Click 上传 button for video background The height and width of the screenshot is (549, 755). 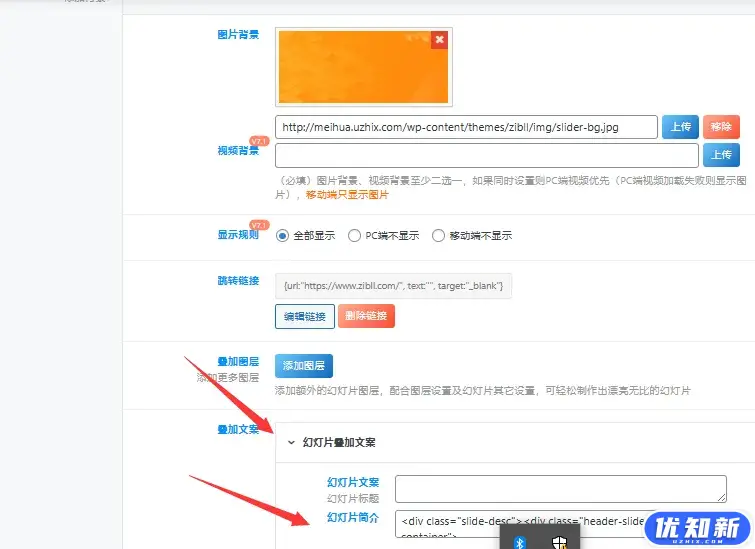[721, 155]
